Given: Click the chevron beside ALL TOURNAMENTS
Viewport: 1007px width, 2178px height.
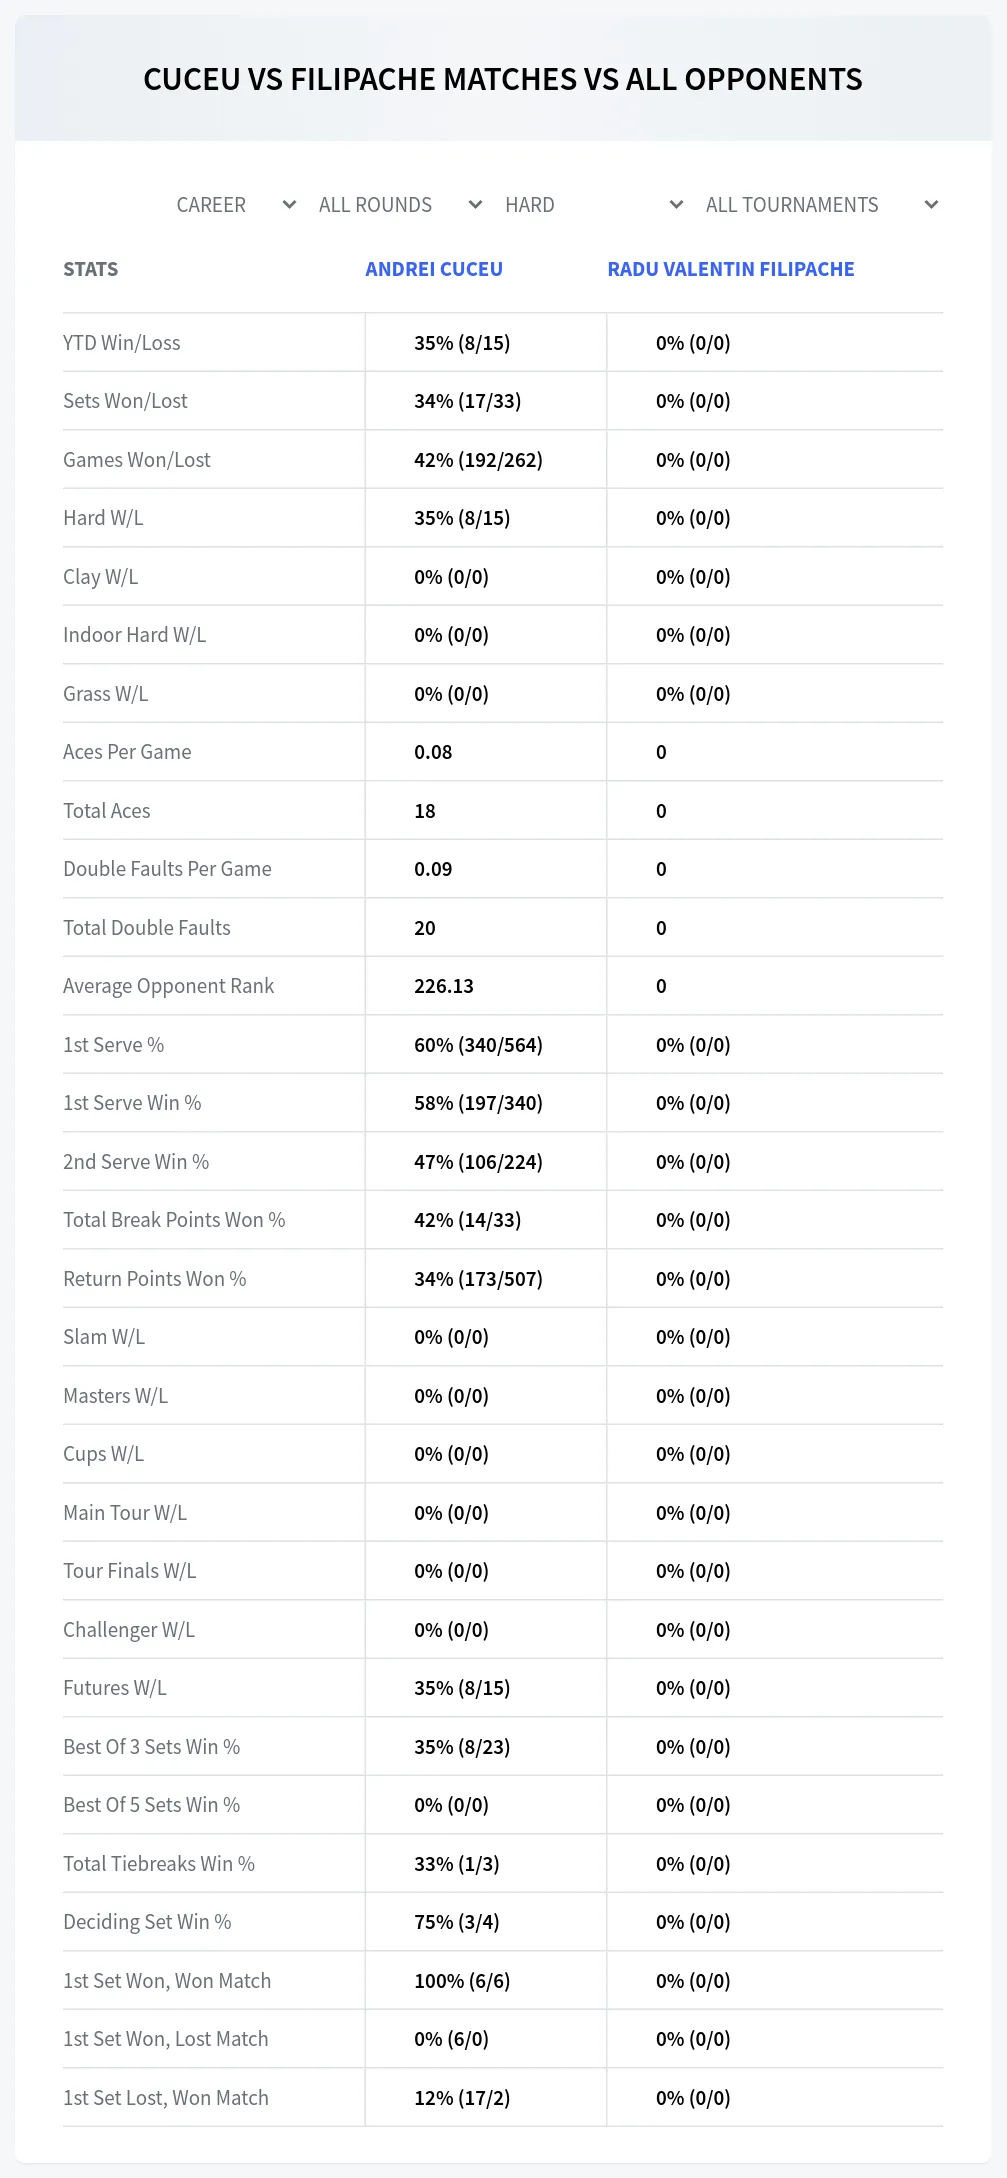Looking at the screenshot, I should tap(931, 205).
